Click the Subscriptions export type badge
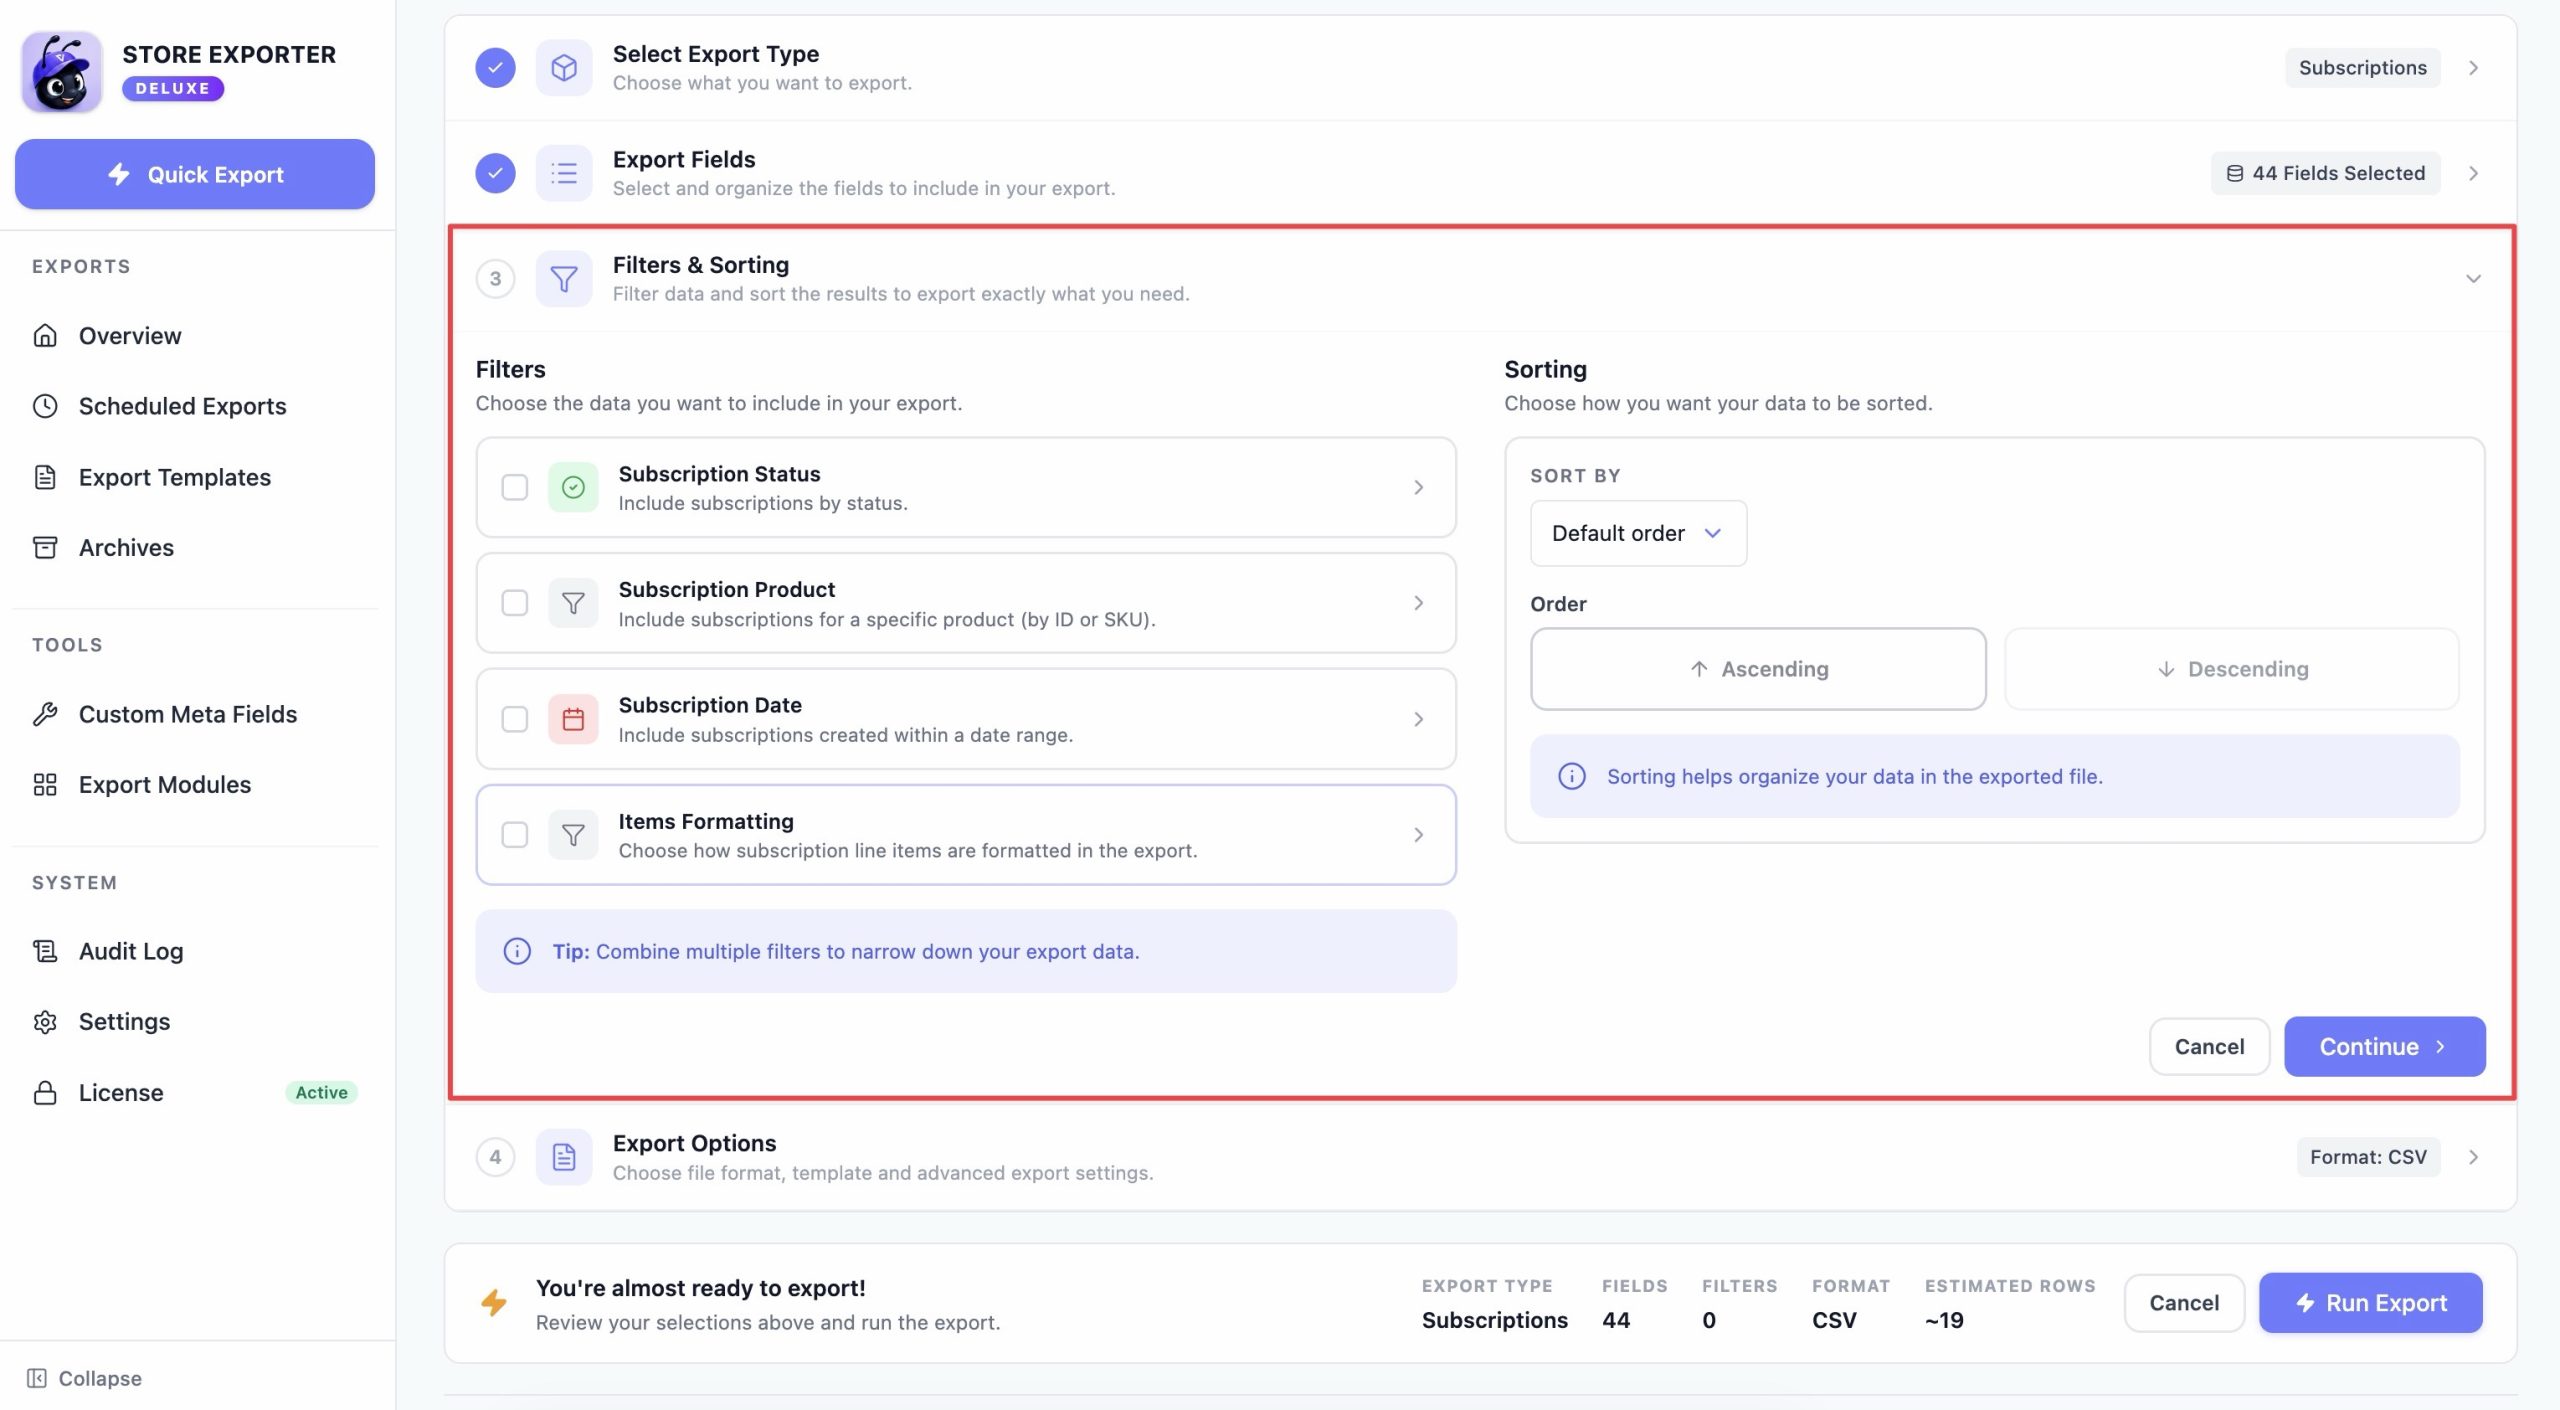Viewport: 2560px width, 1410px height. click(x=2362, y=68)
